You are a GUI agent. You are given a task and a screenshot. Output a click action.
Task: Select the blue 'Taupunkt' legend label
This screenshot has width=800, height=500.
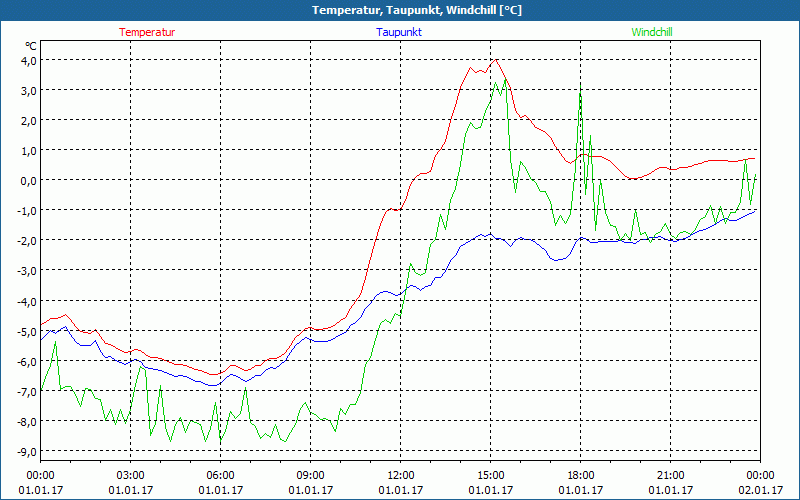click(399, 32)
